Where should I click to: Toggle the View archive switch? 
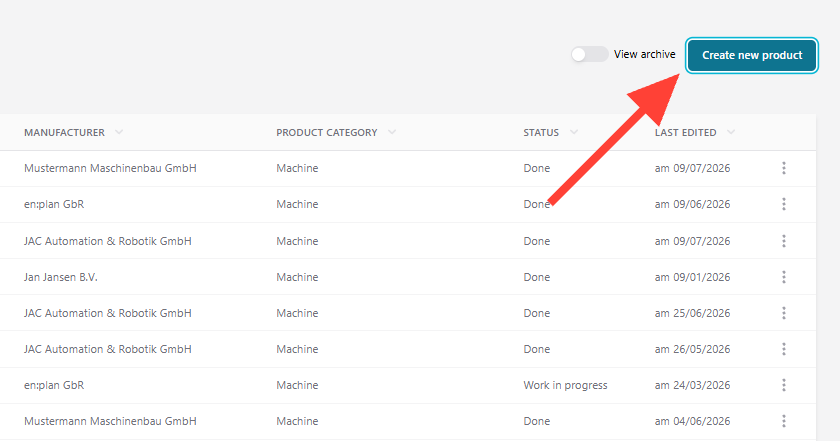click(589, 54)
